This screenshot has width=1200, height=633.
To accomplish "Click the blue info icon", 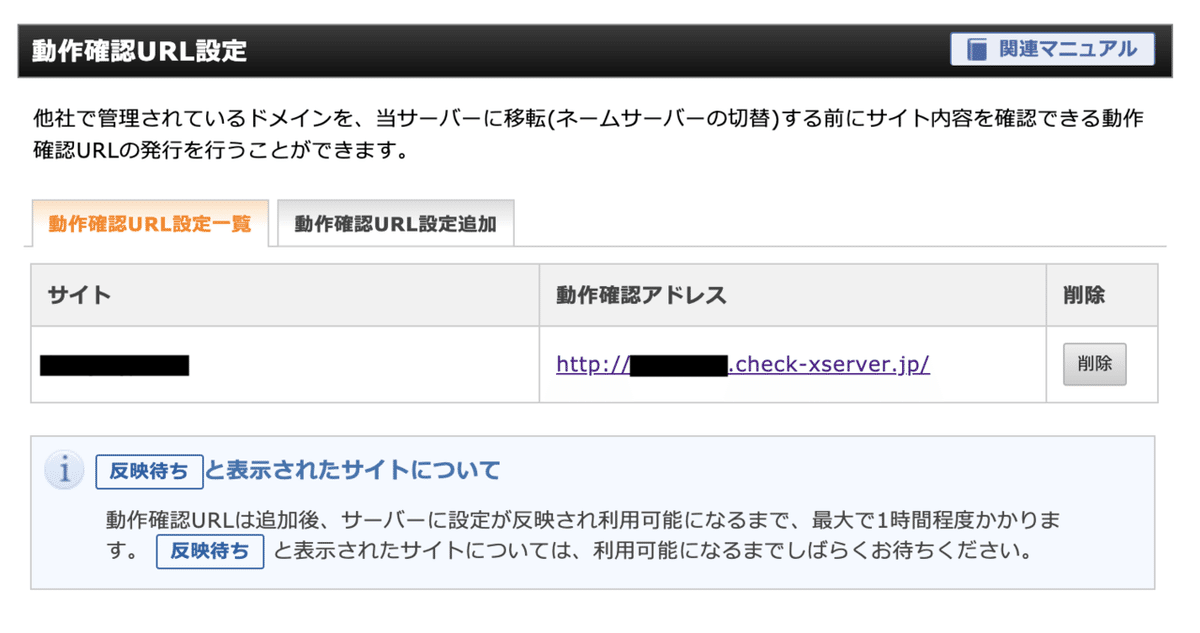I will [65, 470].
